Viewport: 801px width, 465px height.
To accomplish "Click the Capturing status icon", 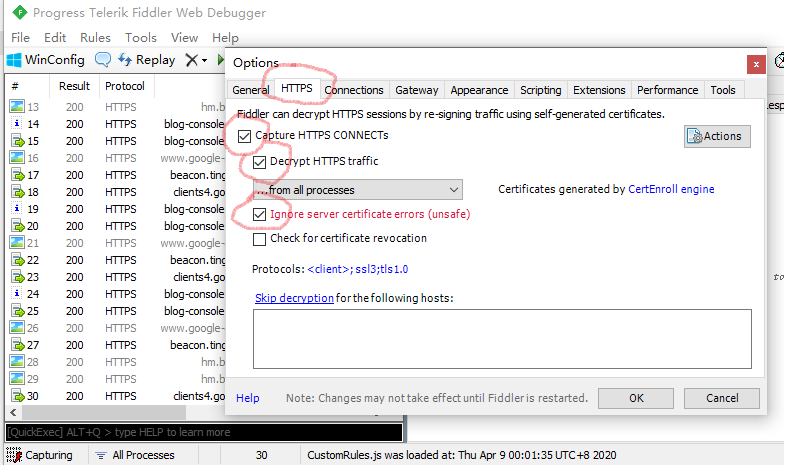I will pyautogui.click(x=14, y=455).
